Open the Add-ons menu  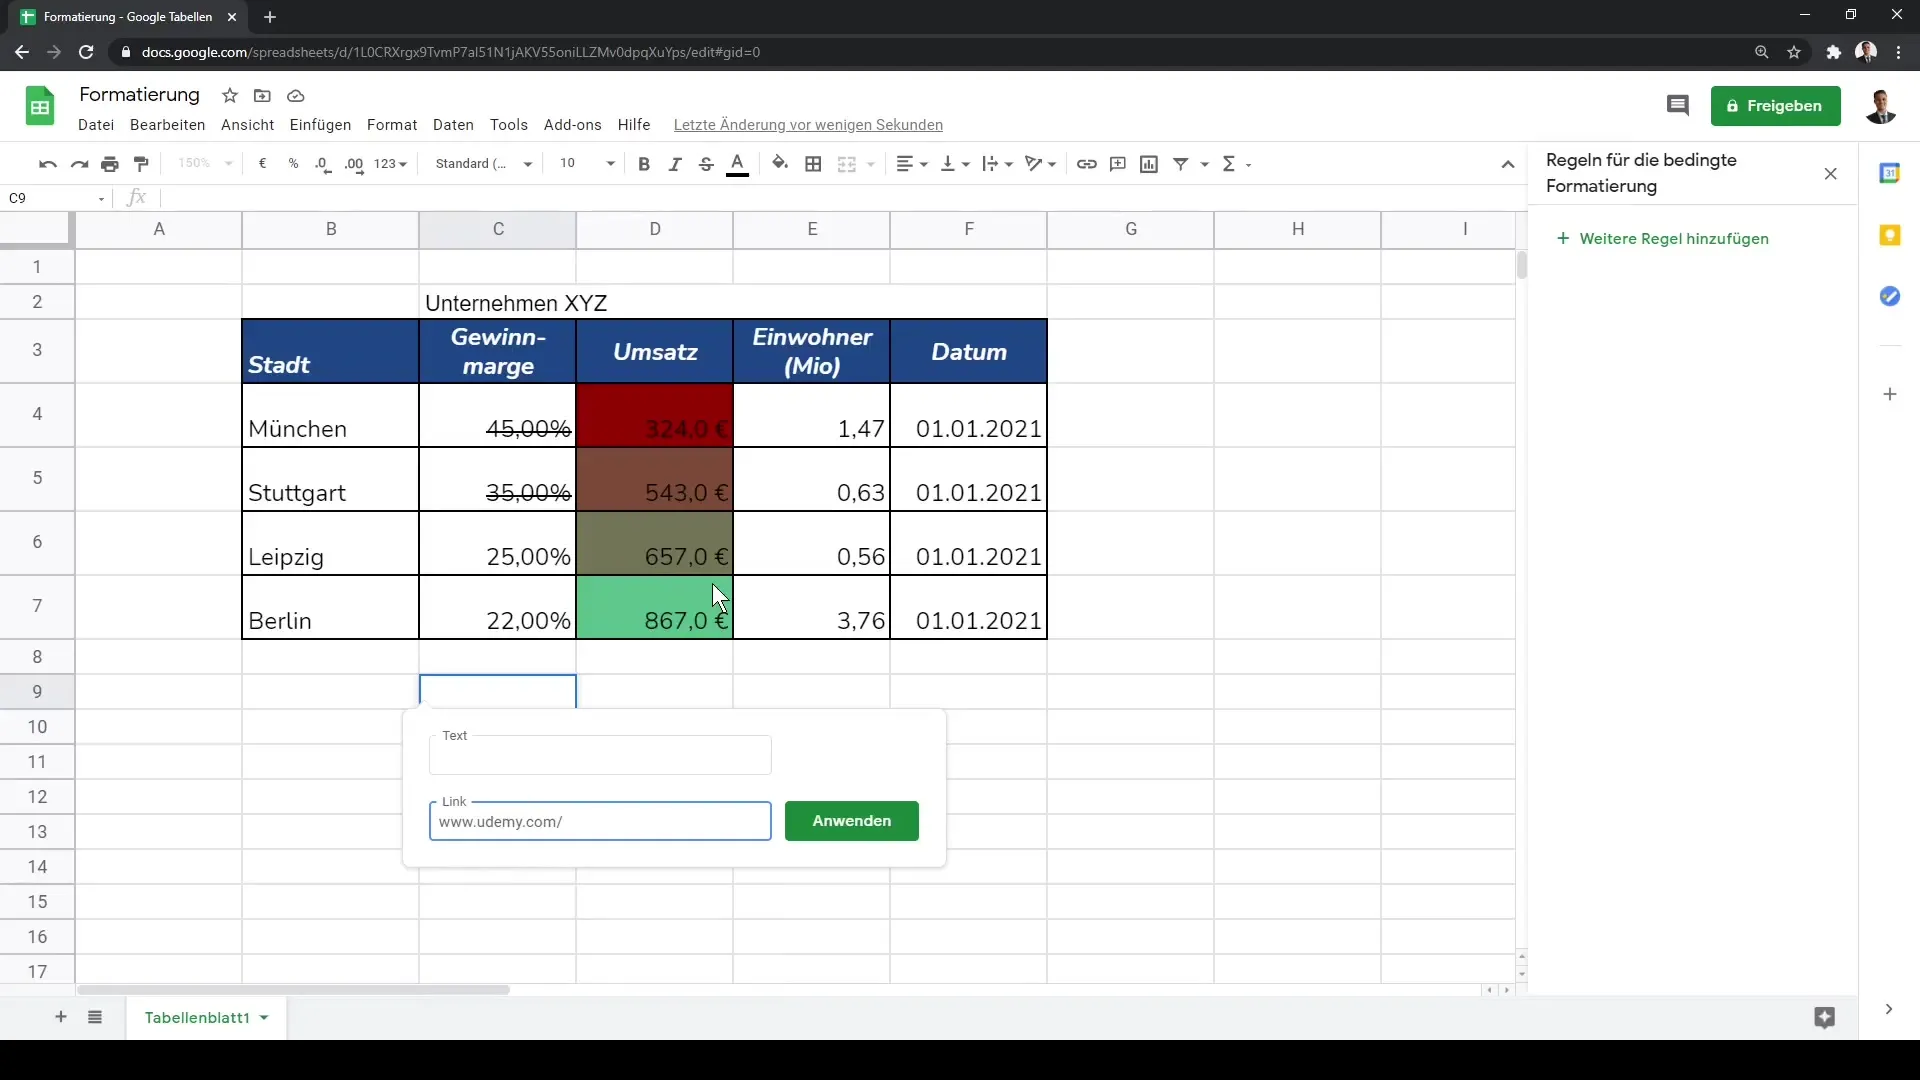click(571, 124)
